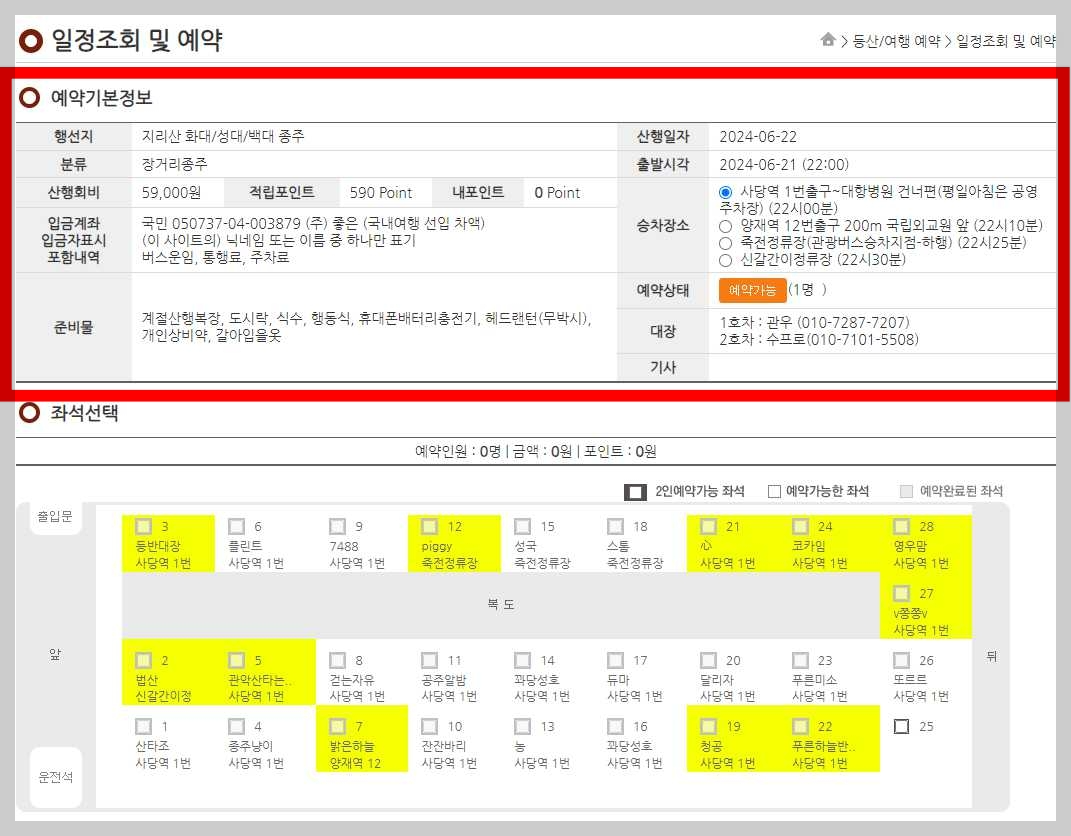Screen dimensions: 1071x836
Task: Select the 사당역 1번출구 boarding radio button
Action: pyautogui.click(x=725, y=193)
